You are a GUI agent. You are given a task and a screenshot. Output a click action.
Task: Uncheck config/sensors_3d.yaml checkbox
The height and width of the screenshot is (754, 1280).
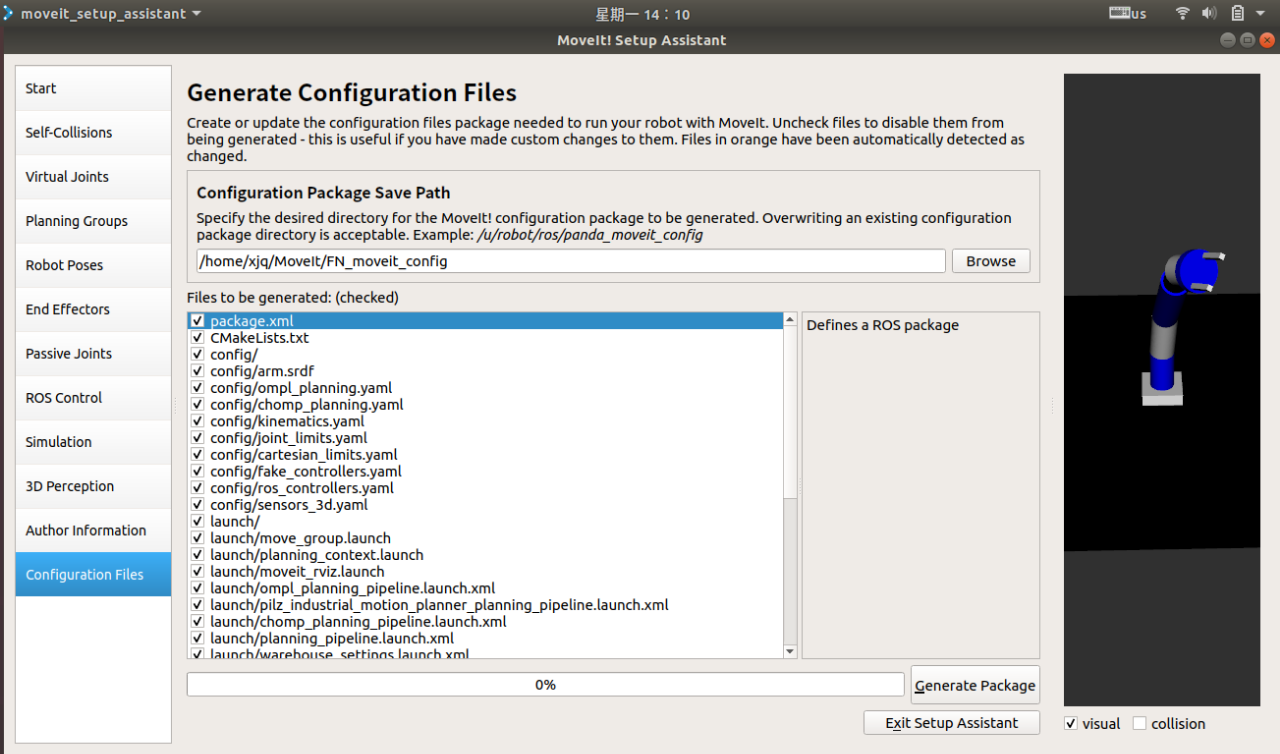pyautogui.click(x=198, y=505)
